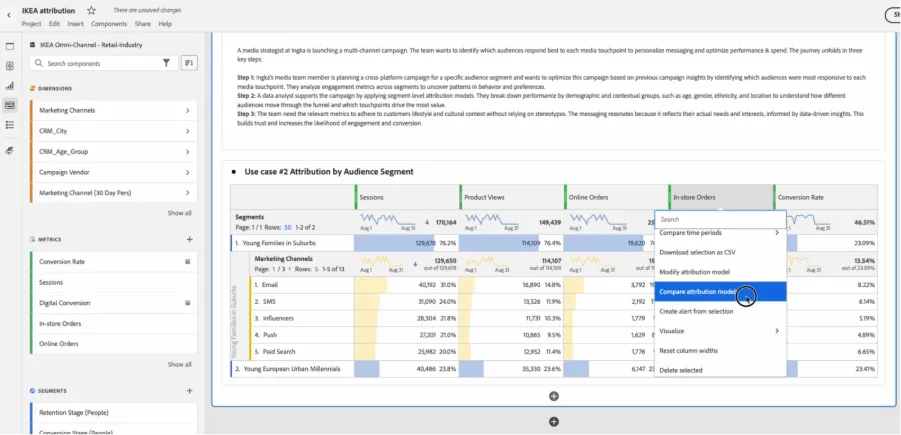
Task: Favorite the IKEA attribution project star
Action: point(91,10)
